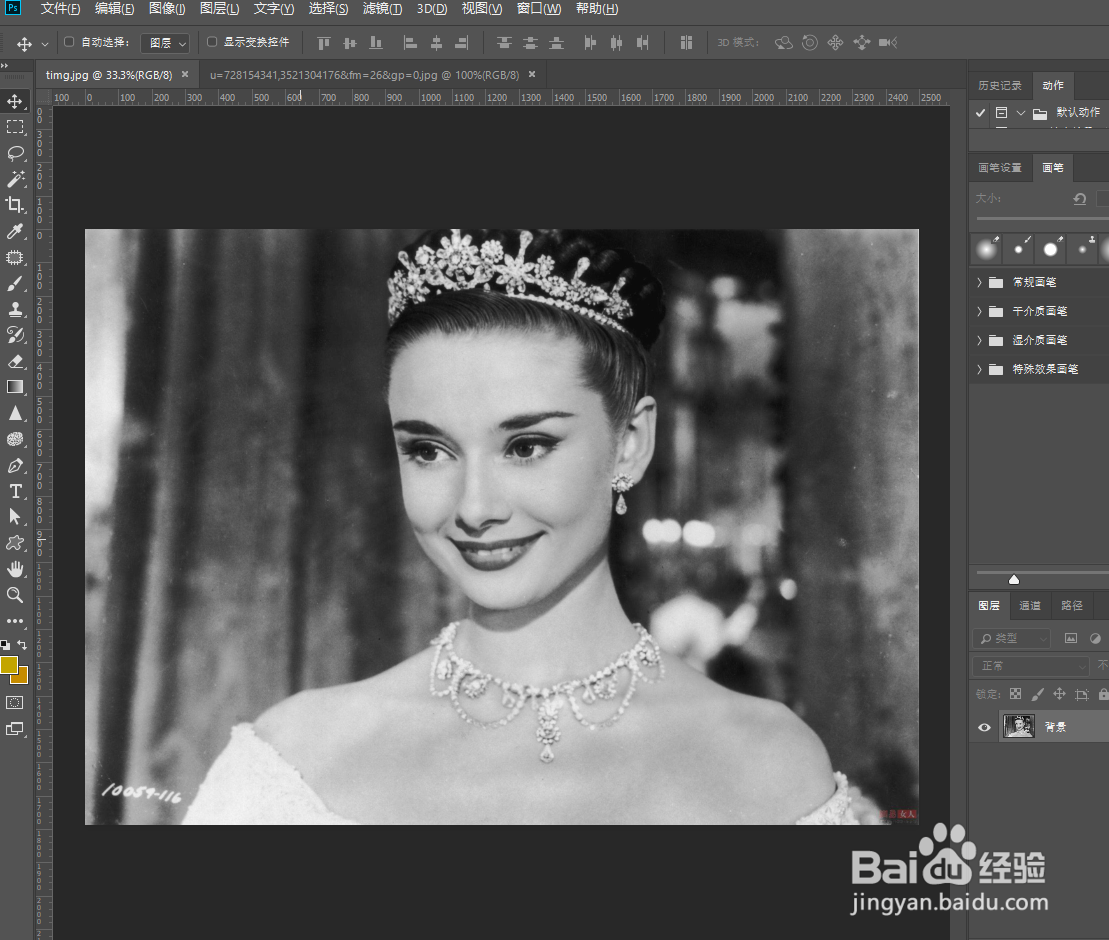Expand the default actions folder
Image resolution: width=1109 pixels, height=940 pixels.
[1021, 112]
